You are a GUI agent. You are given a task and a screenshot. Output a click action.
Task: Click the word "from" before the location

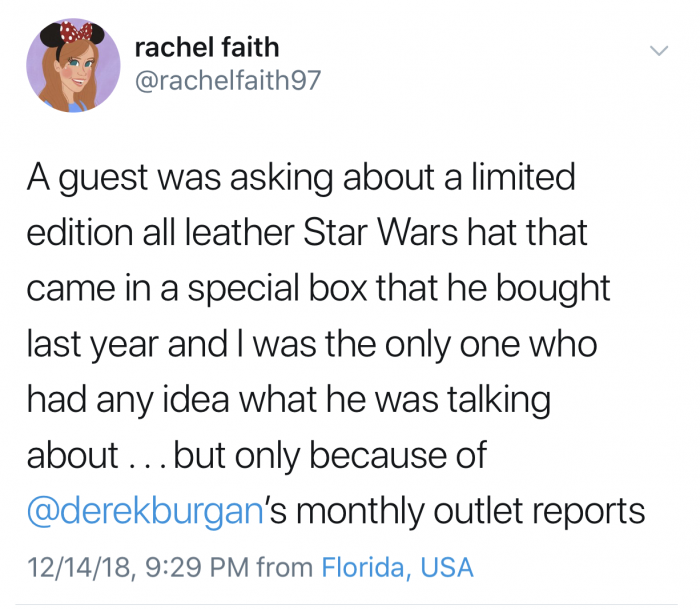(x=285, y=567)
